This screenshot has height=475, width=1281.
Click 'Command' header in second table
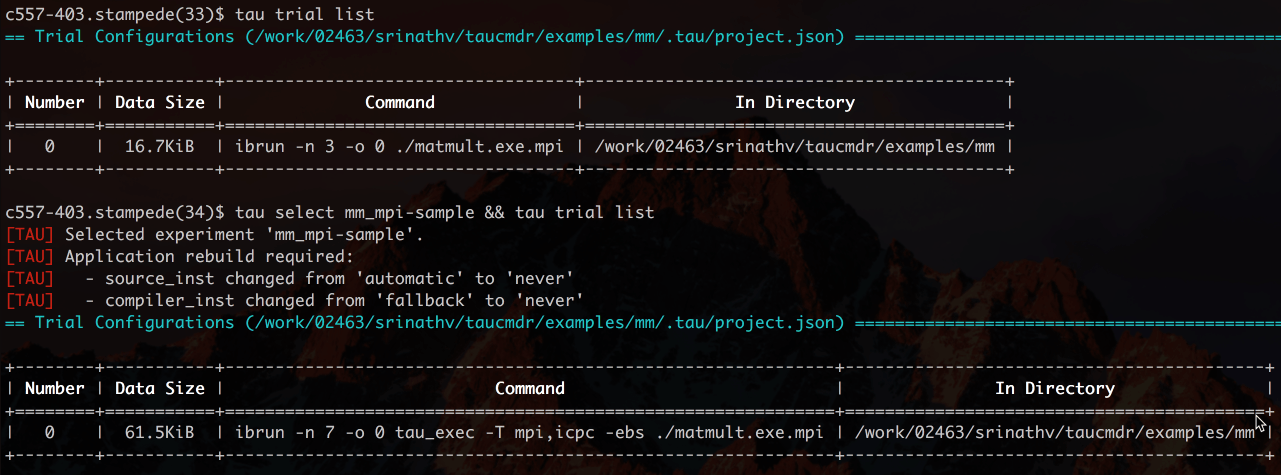[530, 388]
